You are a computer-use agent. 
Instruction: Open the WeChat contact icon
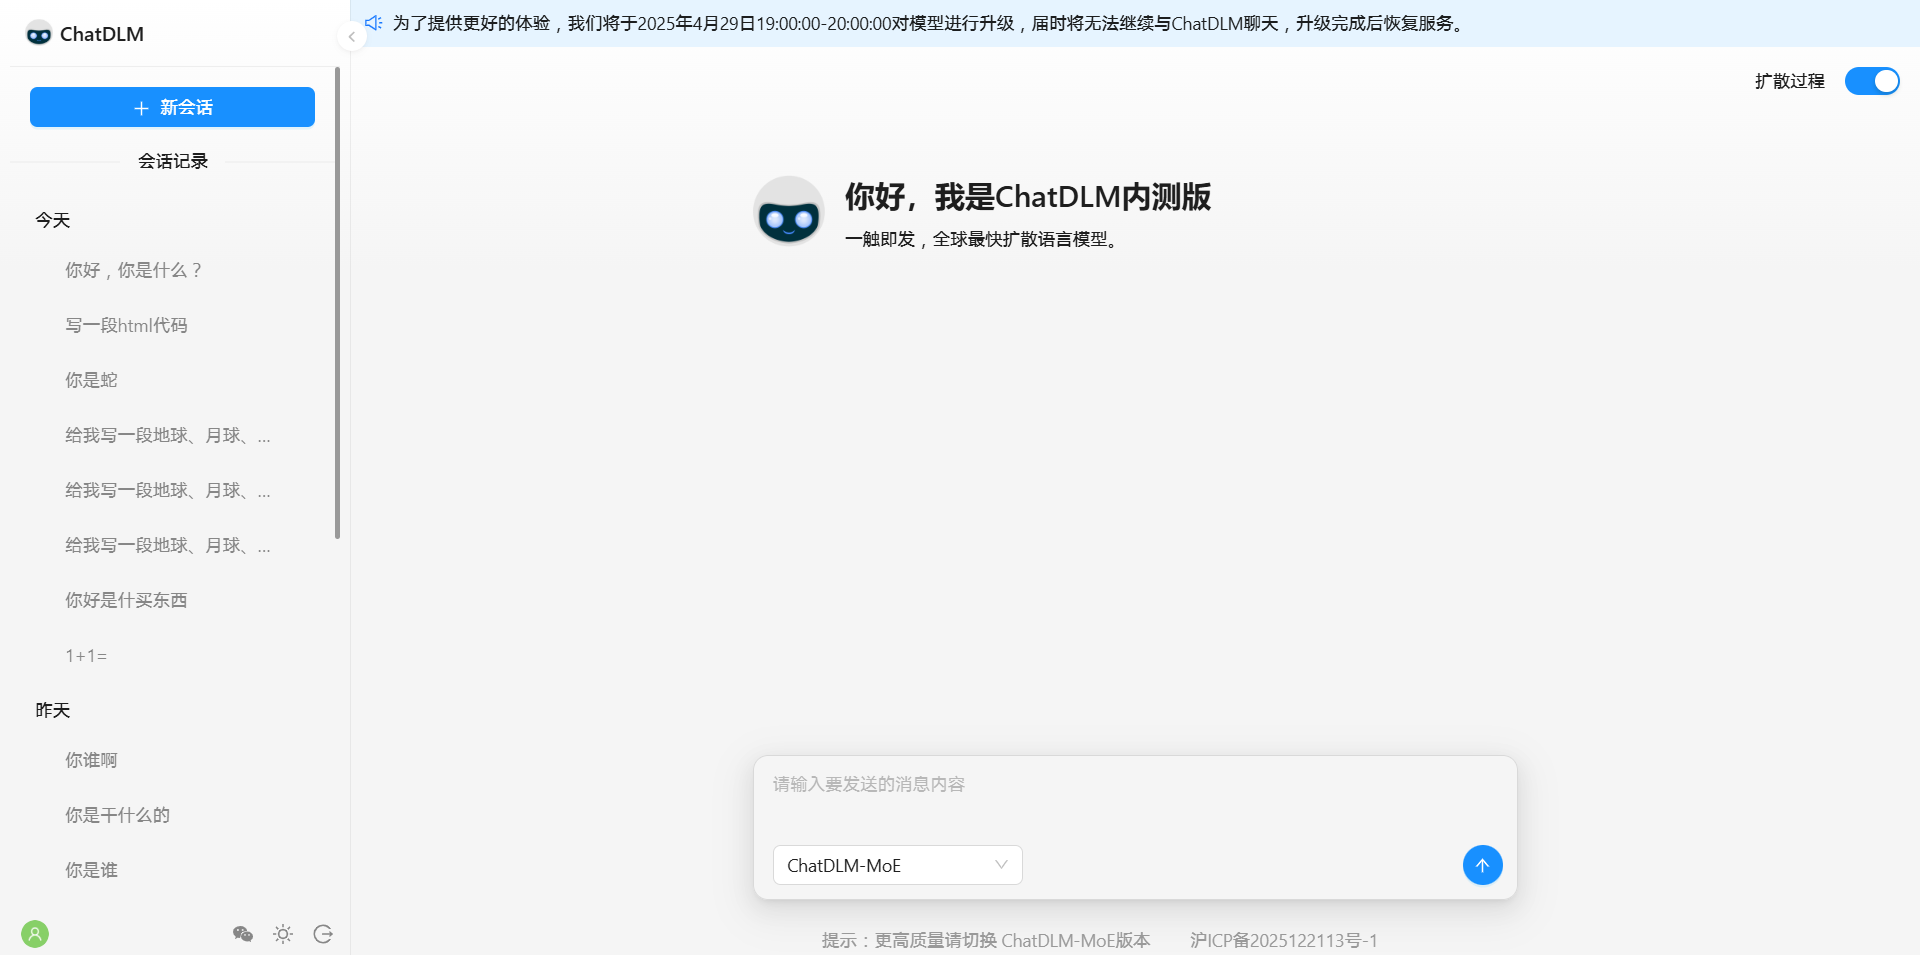click(242, 934)
